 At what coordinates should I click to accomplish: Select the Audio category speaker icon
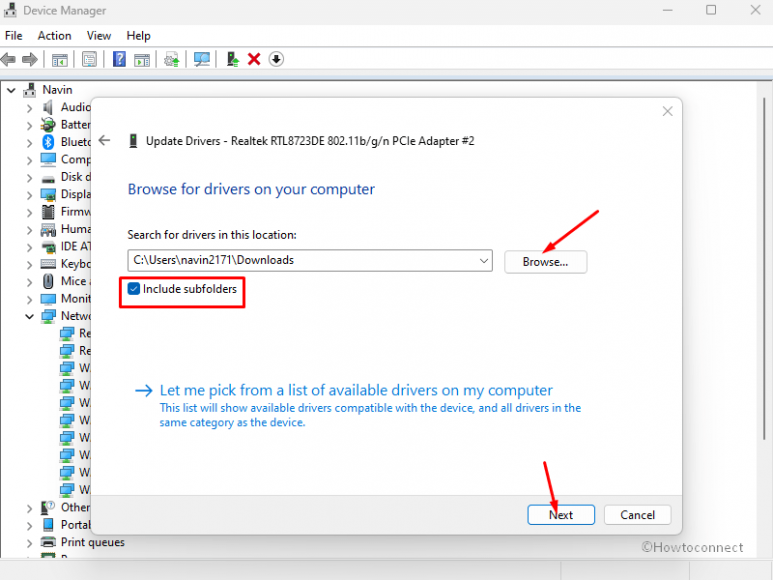coord(48,107)
